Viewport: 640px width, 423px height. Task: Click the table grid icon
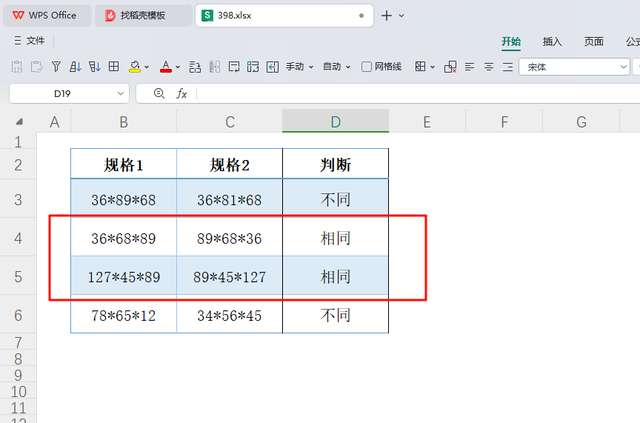click(x=114, y=67)
